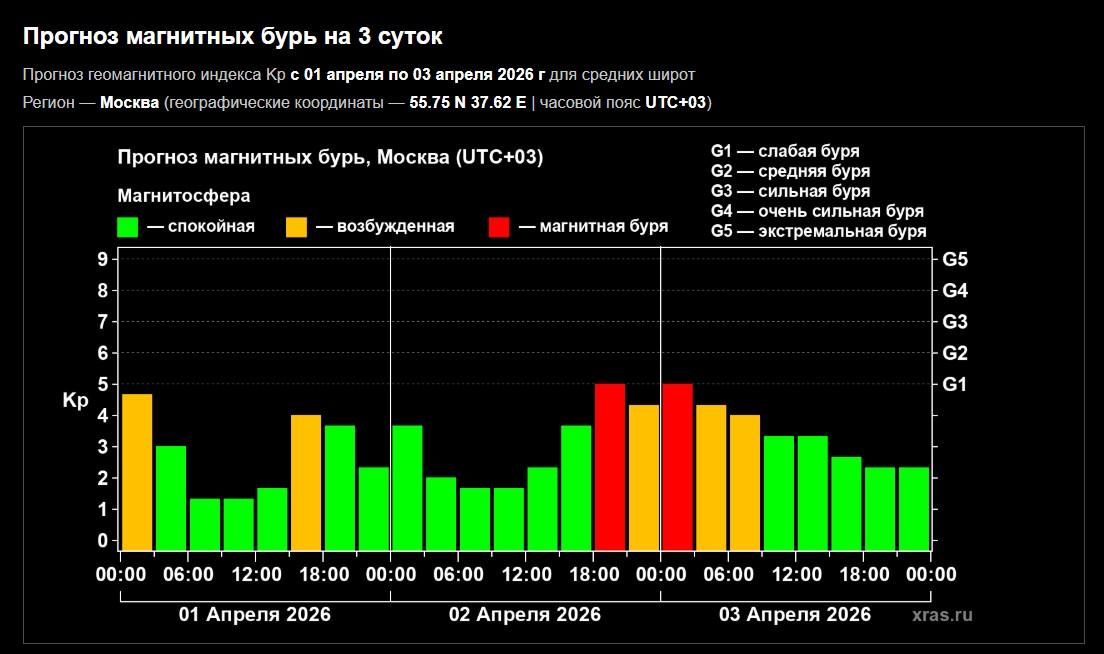This screenshot has width=1104, height=654.
Task: Click the chart title 'Прогноз магнитных бурь, Москва (UTC+03)'
Action: [x=330, y=158]
